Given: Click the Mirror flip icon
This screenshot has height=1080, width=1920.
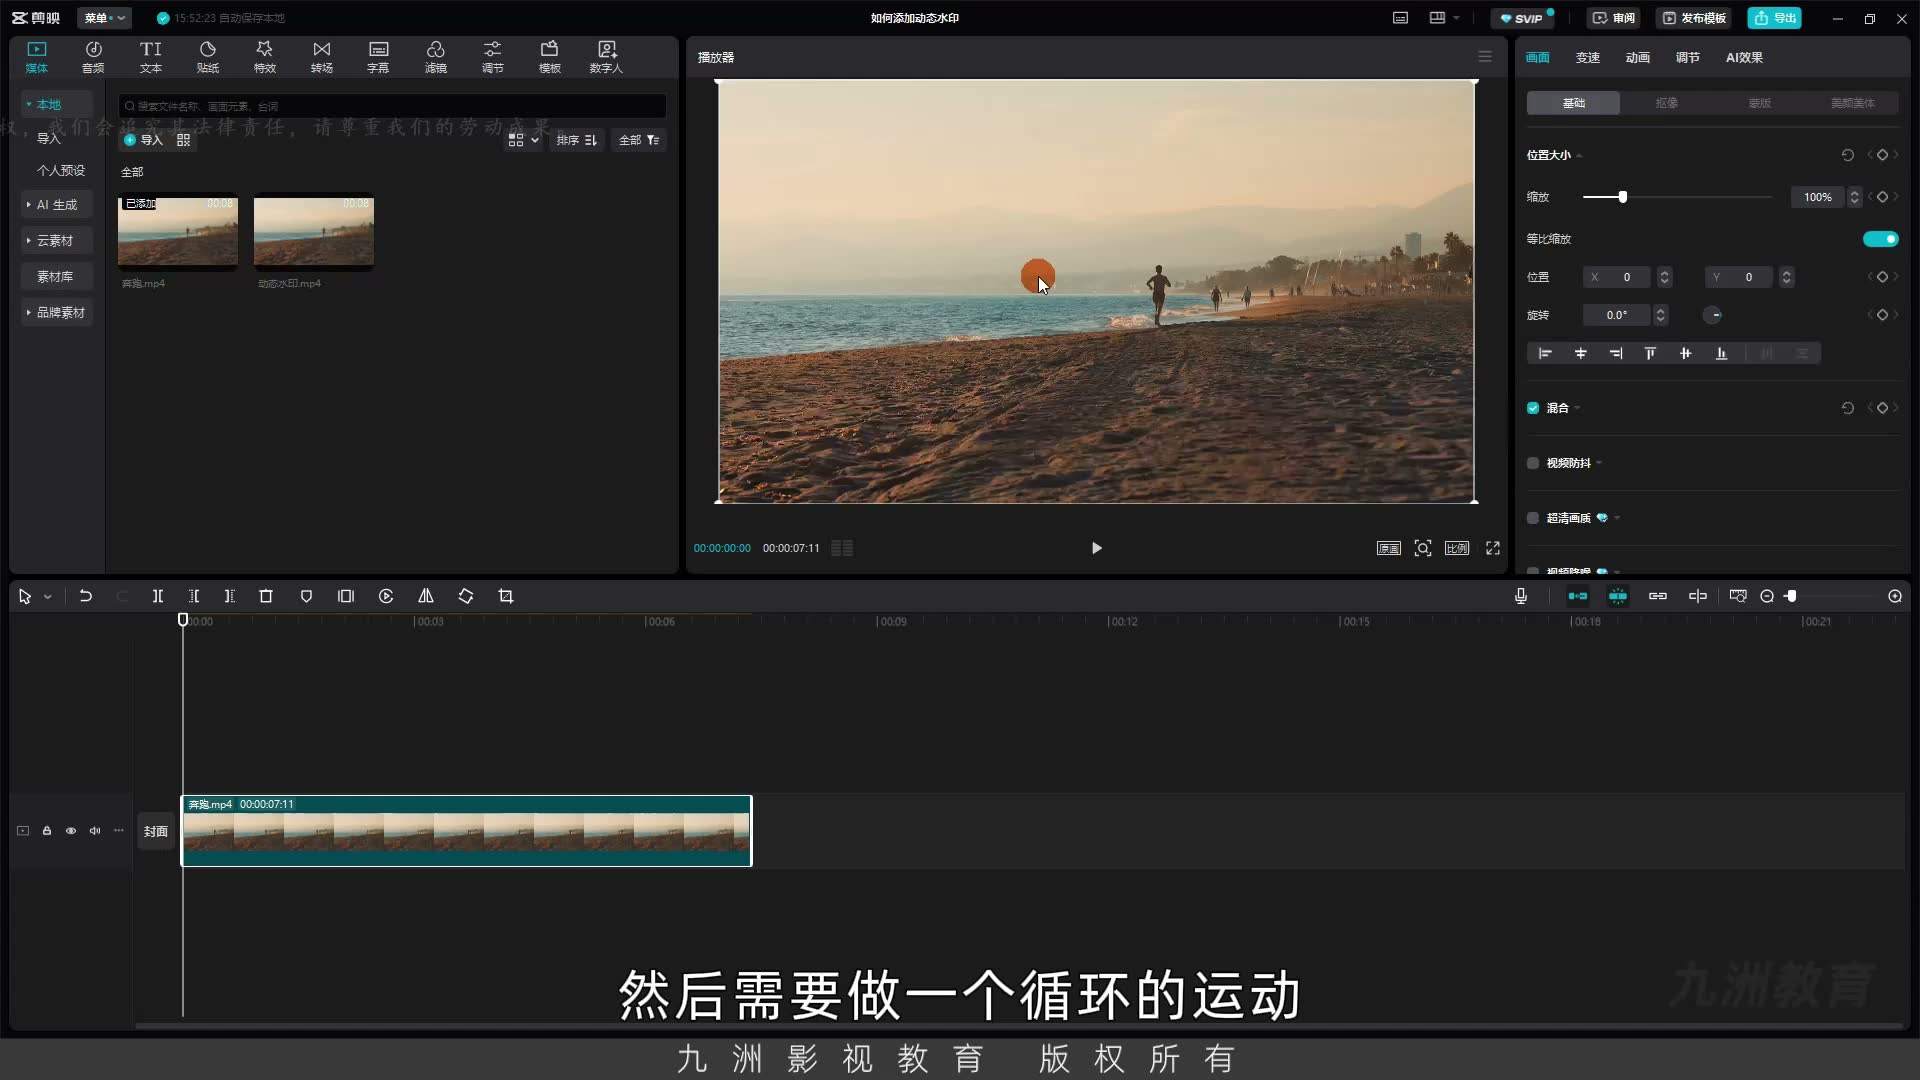Looking at the screenshot, I should pos(426,596).
